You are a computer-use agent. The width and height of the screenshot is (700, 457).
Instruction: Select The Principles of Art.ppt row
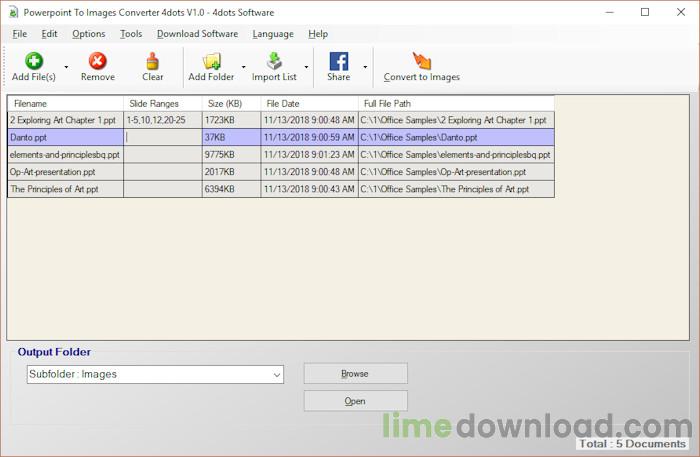click(281, 189)
